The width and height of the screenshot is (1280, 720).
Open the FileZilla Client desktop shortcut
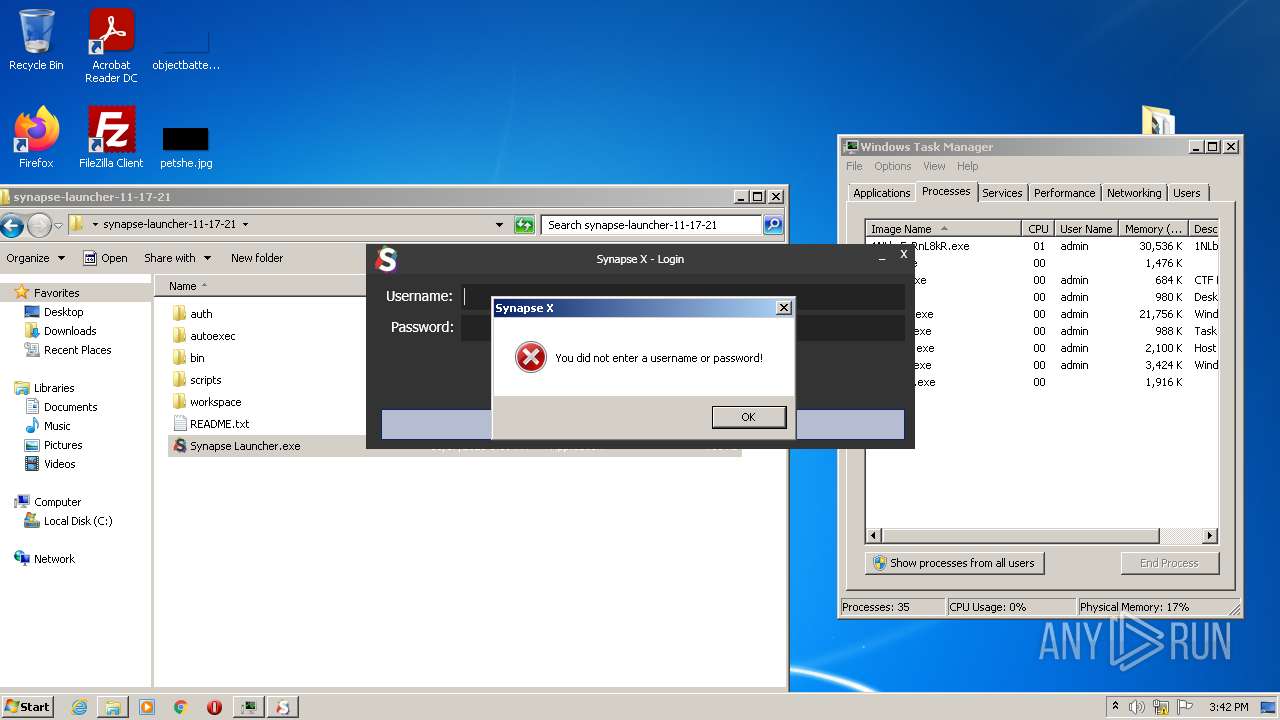(111, 137)
